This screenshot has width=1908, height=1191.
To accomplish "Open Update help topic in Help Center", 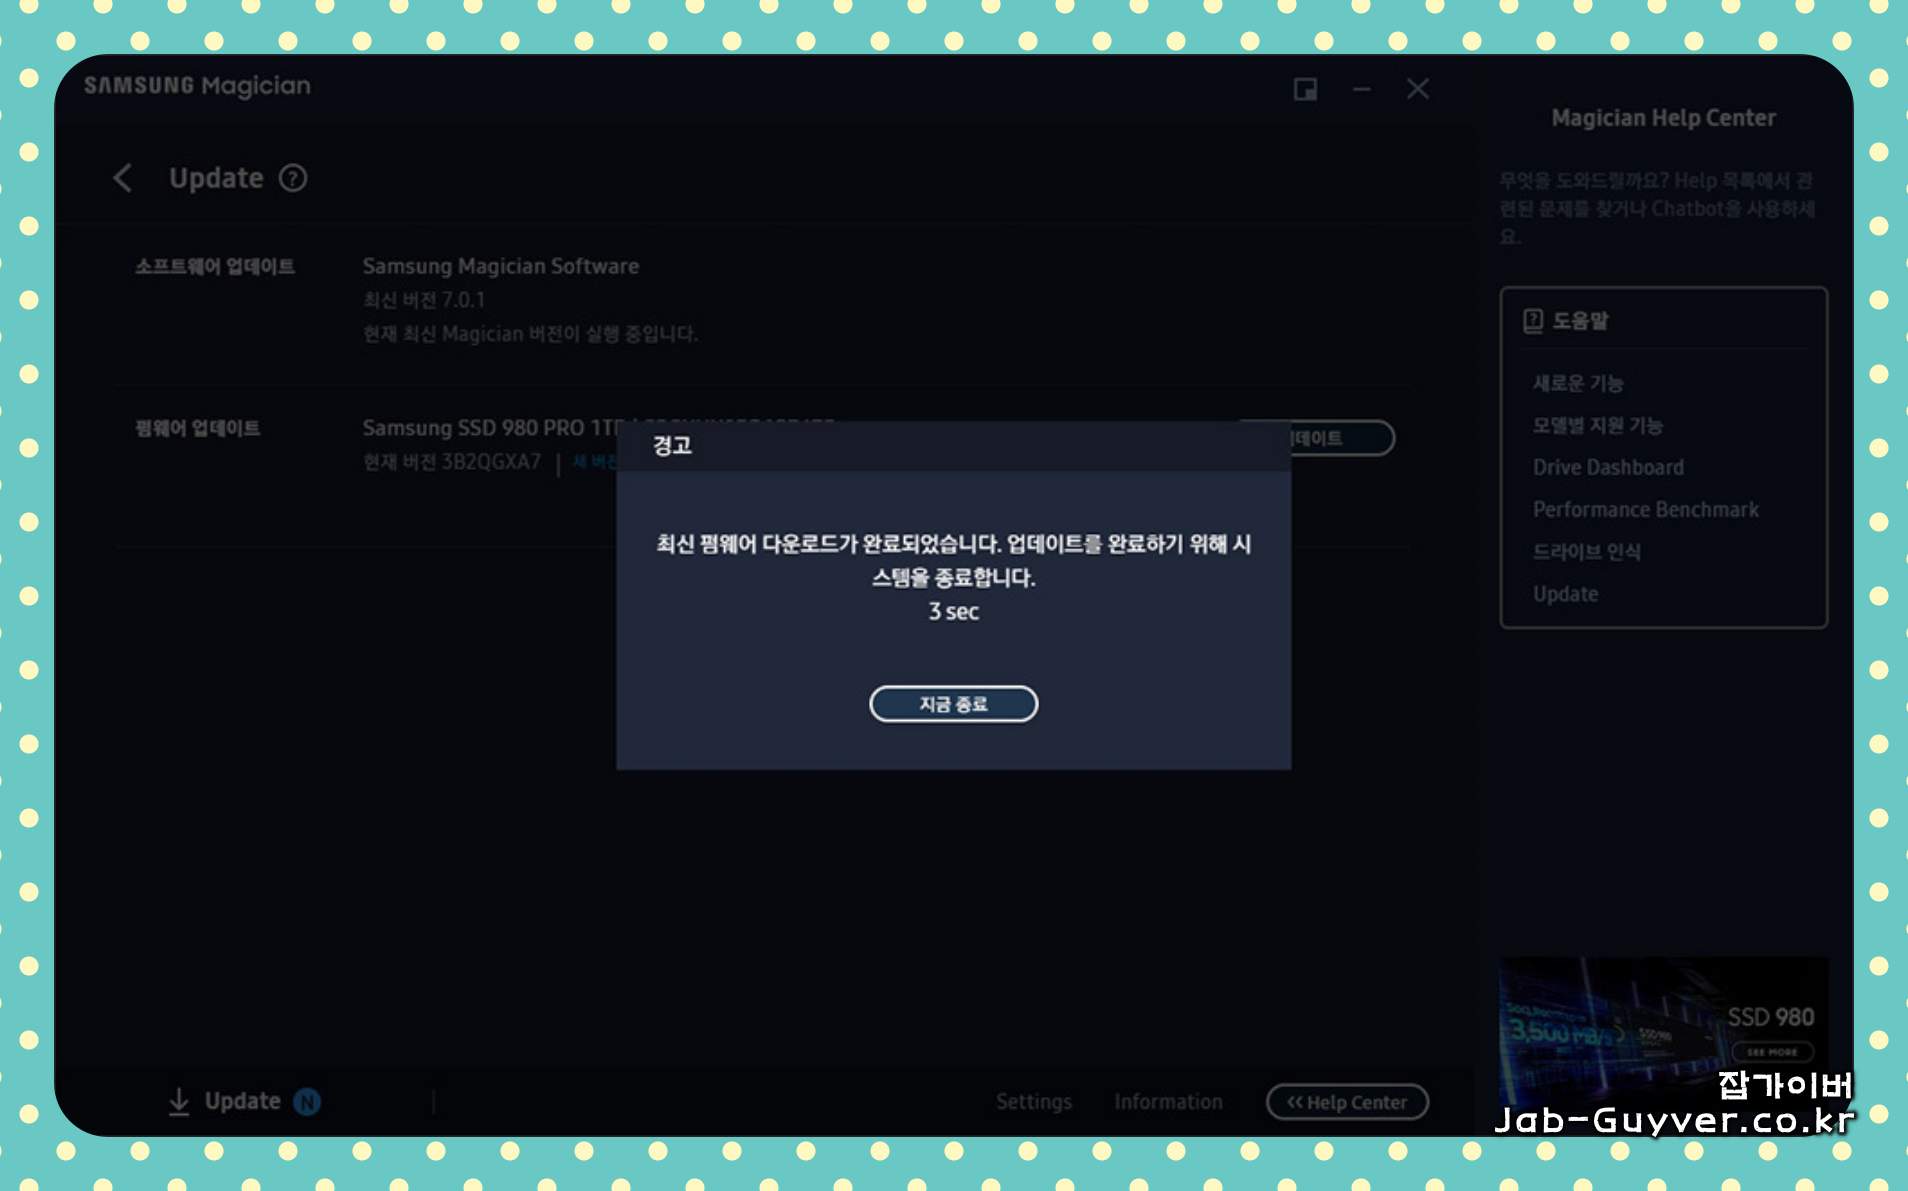I will (1566, 594).
